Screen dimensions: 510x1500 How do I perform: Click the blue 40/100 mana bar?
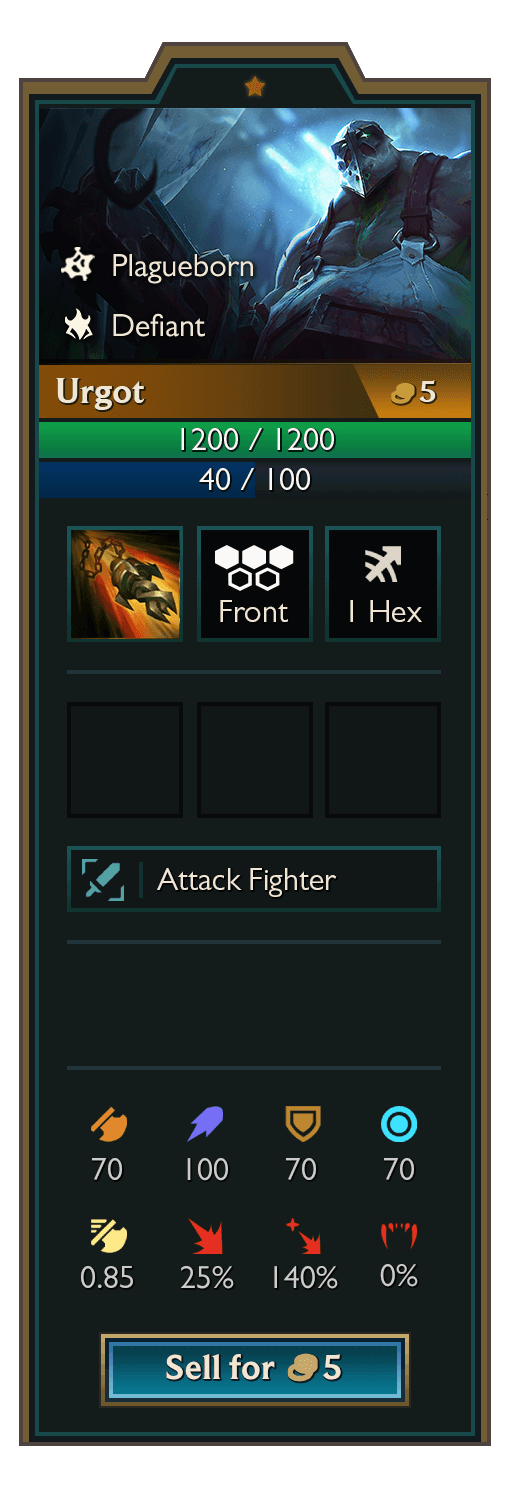[x=255, y=479]
